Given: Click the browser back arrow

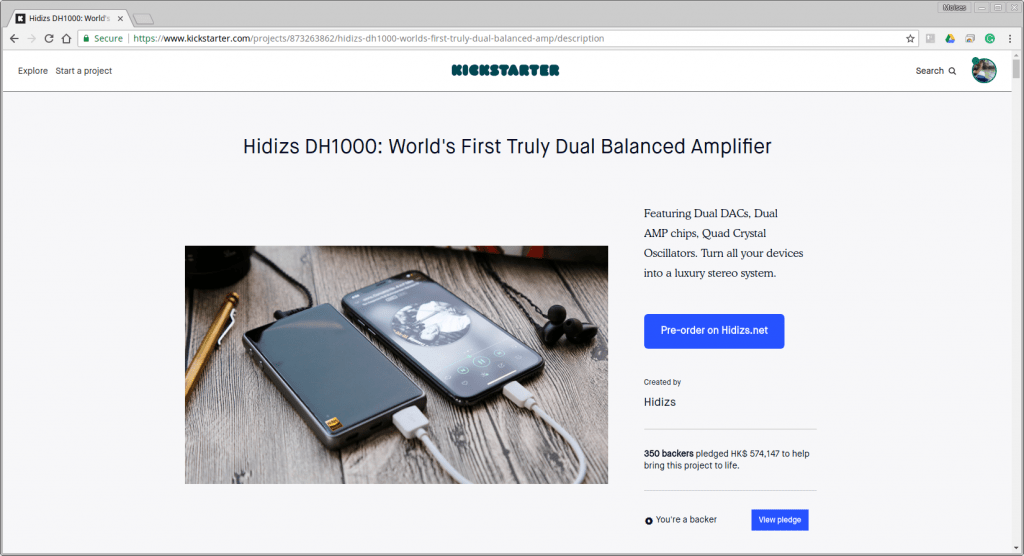Looking at the screenshot, I should (14, 39).
